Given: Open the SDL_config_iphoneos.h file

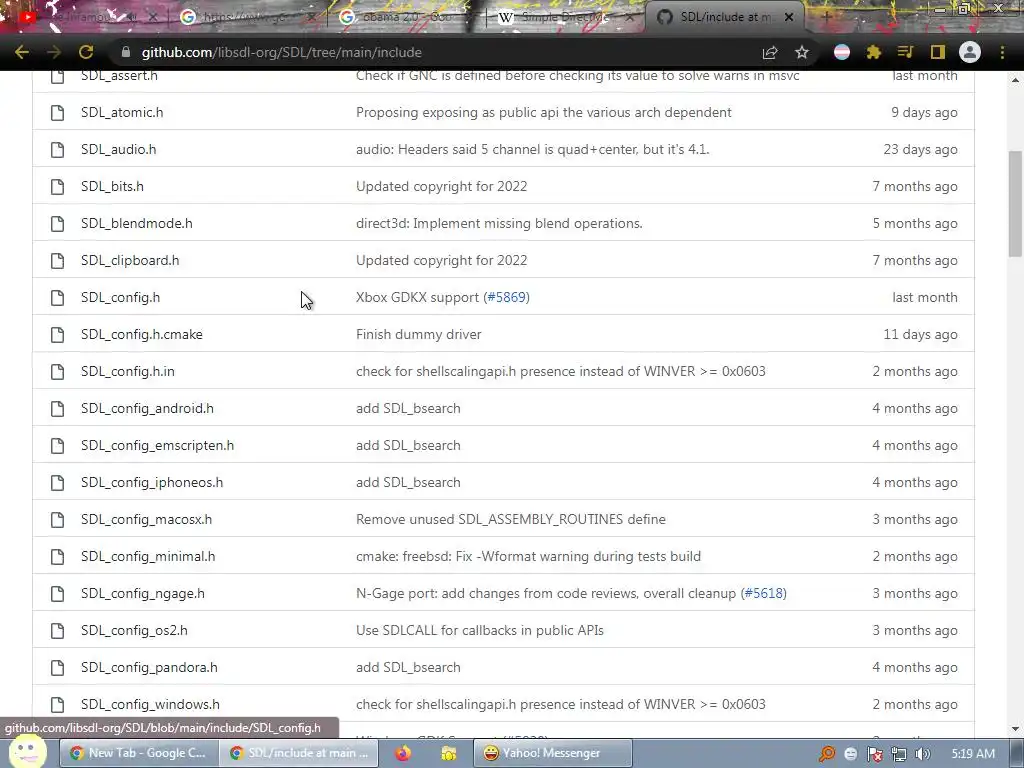Looking at the screenshot, I should (x=152, y=483).
